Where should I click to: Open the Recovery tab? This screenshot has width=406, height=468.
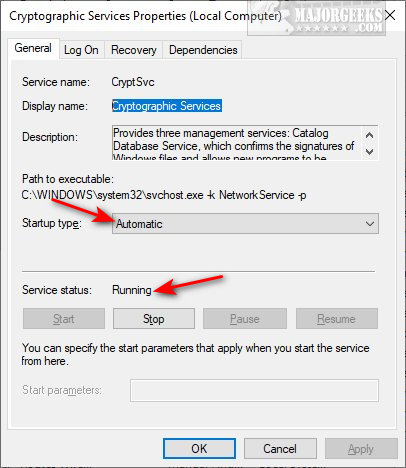134,50
